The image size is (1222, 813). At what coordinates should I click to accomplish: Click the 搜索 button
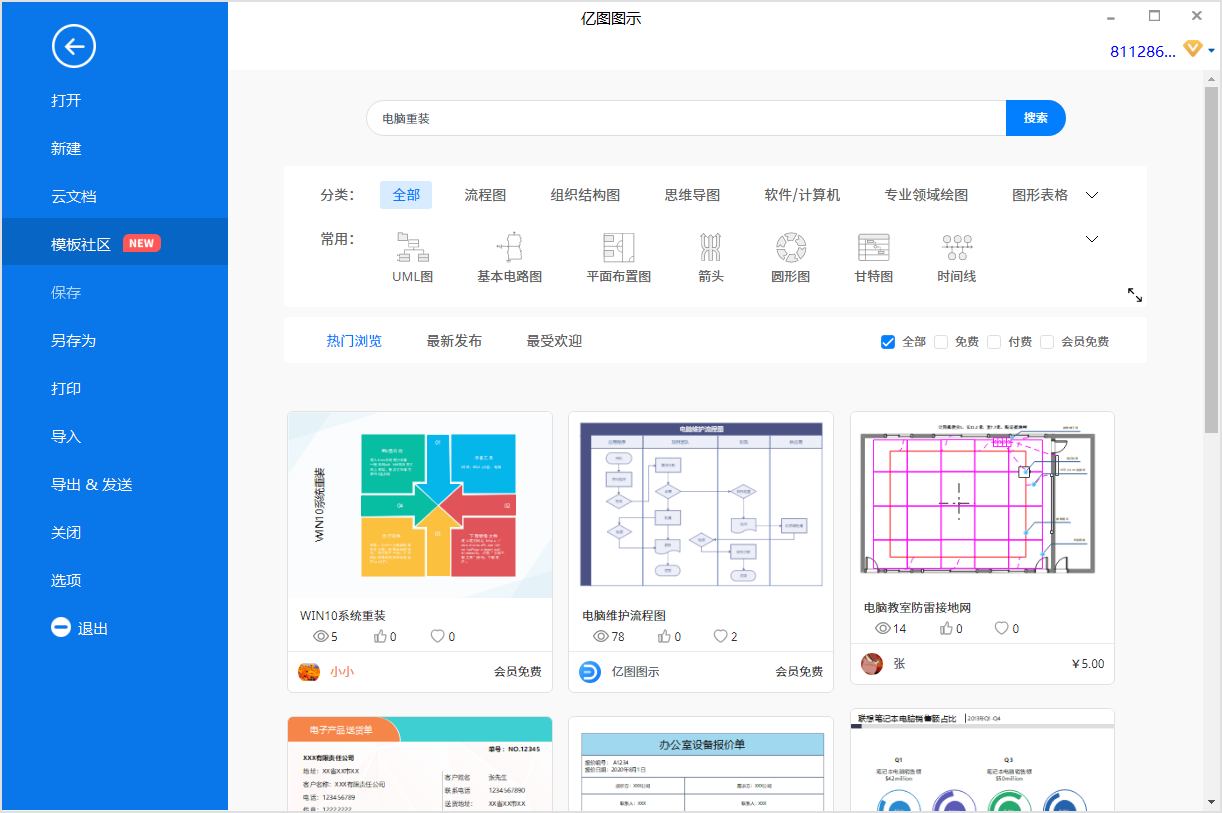click(1035, 118)
